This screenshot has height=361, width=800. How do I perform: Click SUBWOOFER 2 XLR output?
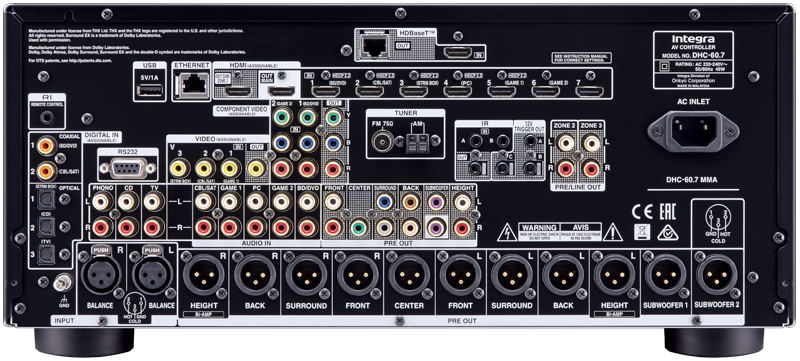pyautogui.click(x=717, y=274)
